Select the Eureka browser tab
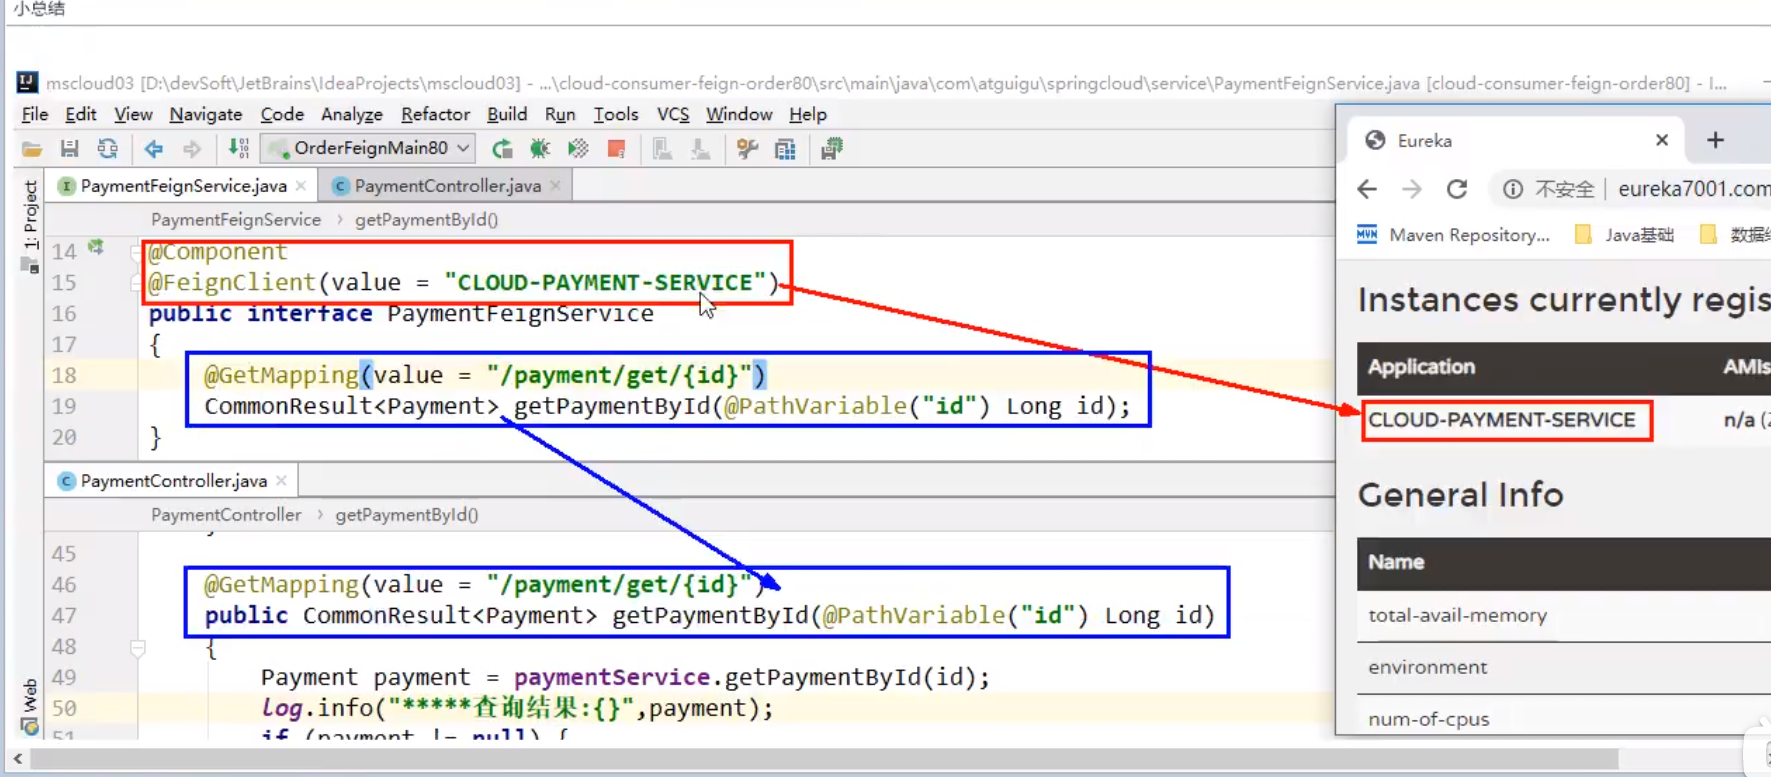The image size is (1771, 777). [1515, 140]
